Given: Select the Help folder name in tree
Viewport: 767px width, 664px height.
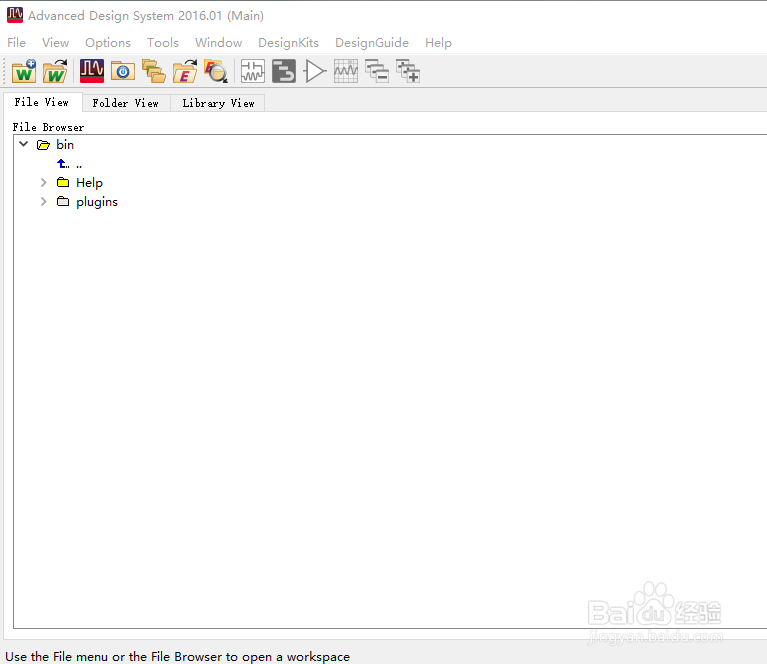Looking at the screenshot, I should (x=90, y=183).
